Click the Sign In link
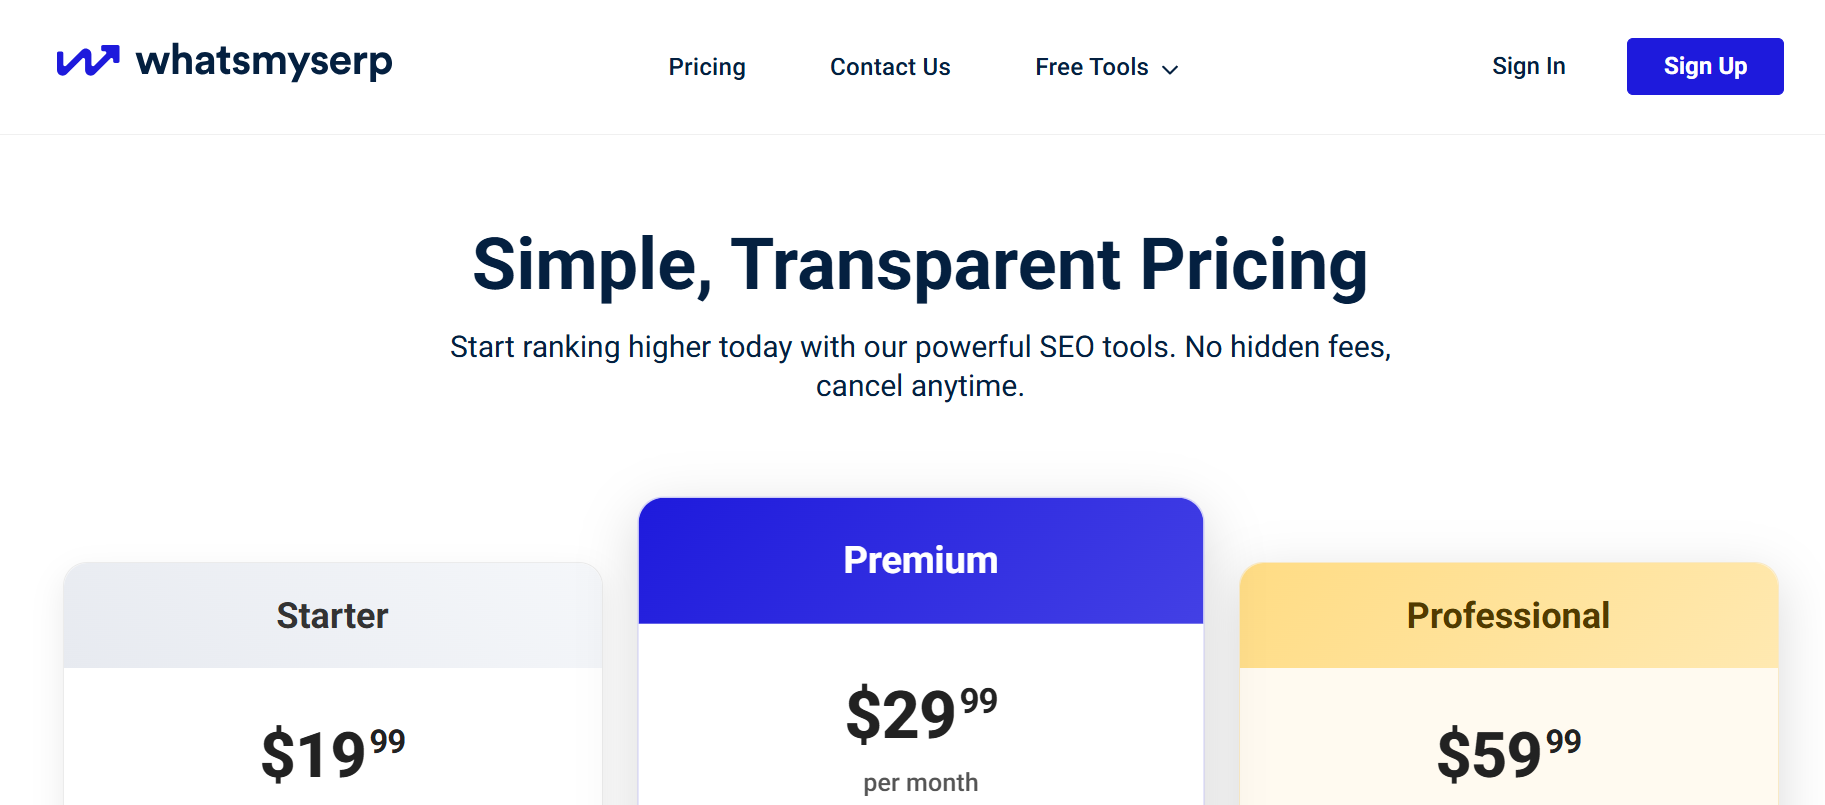Image resolution: width=1825 pixels, height=805 pixels. coord(1528,66)
